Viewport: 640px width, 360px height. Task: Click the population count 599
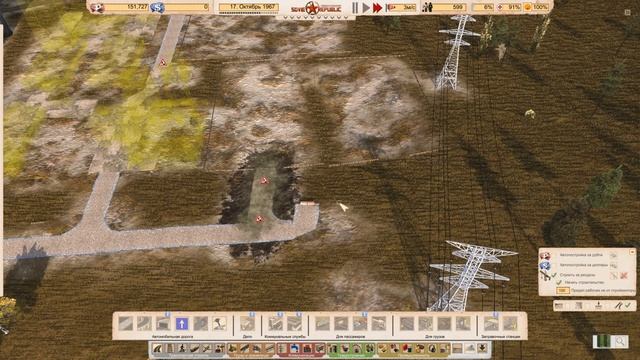point(458,7)
